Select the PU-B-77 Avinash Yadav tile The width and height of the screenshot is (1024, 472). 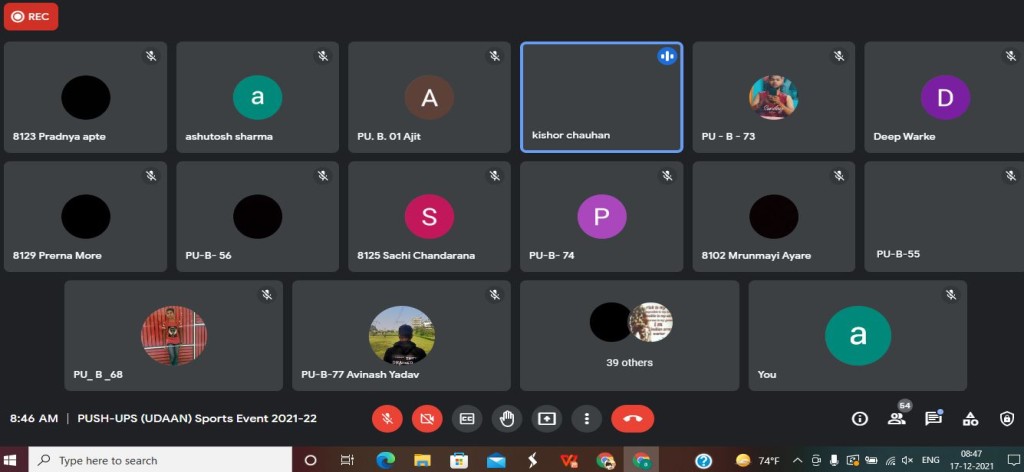click(x=401, y=336)
